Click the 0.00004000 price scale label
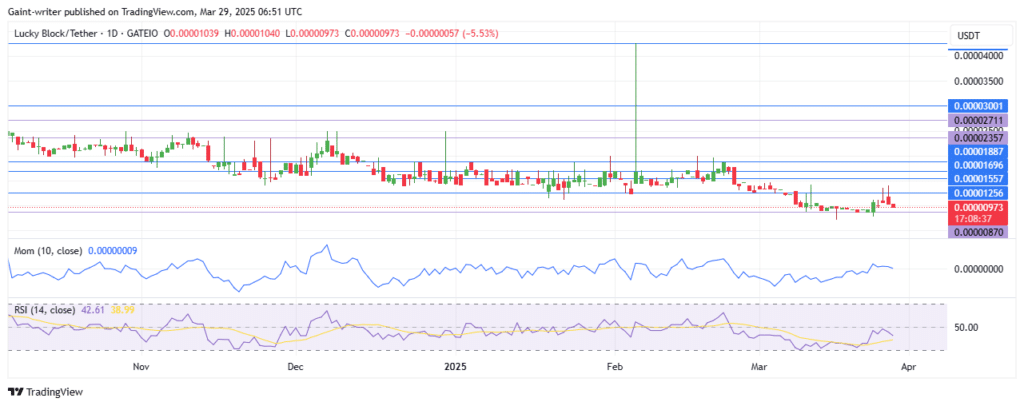1024x406 pixels. pyautogui.click(x=979, y=56)
